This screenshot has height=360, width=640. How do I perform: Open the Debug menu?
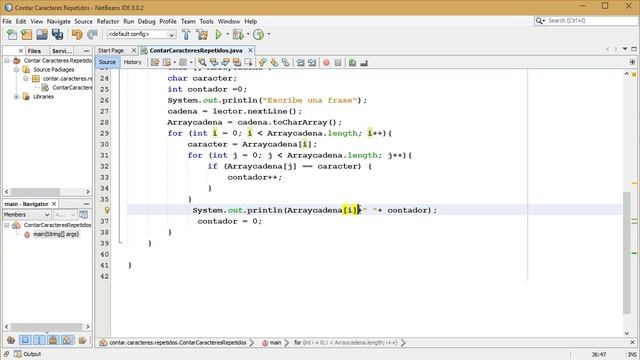tap(147, 21)
